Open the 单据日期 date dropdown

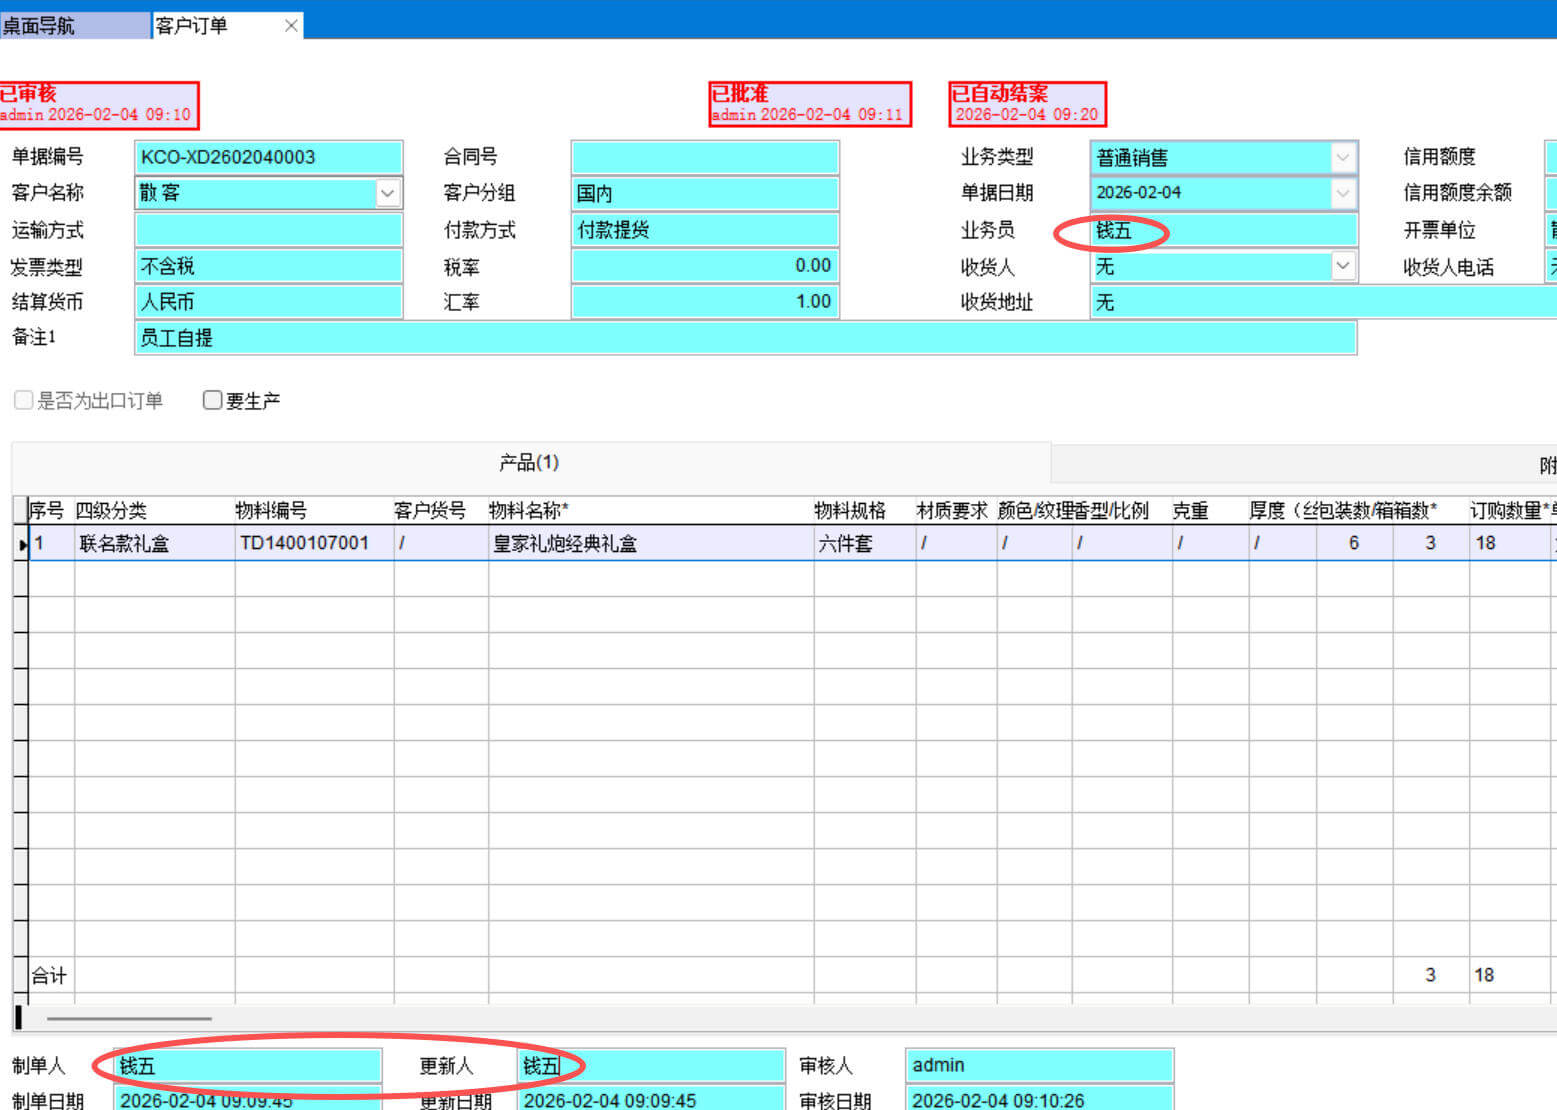1343,193
